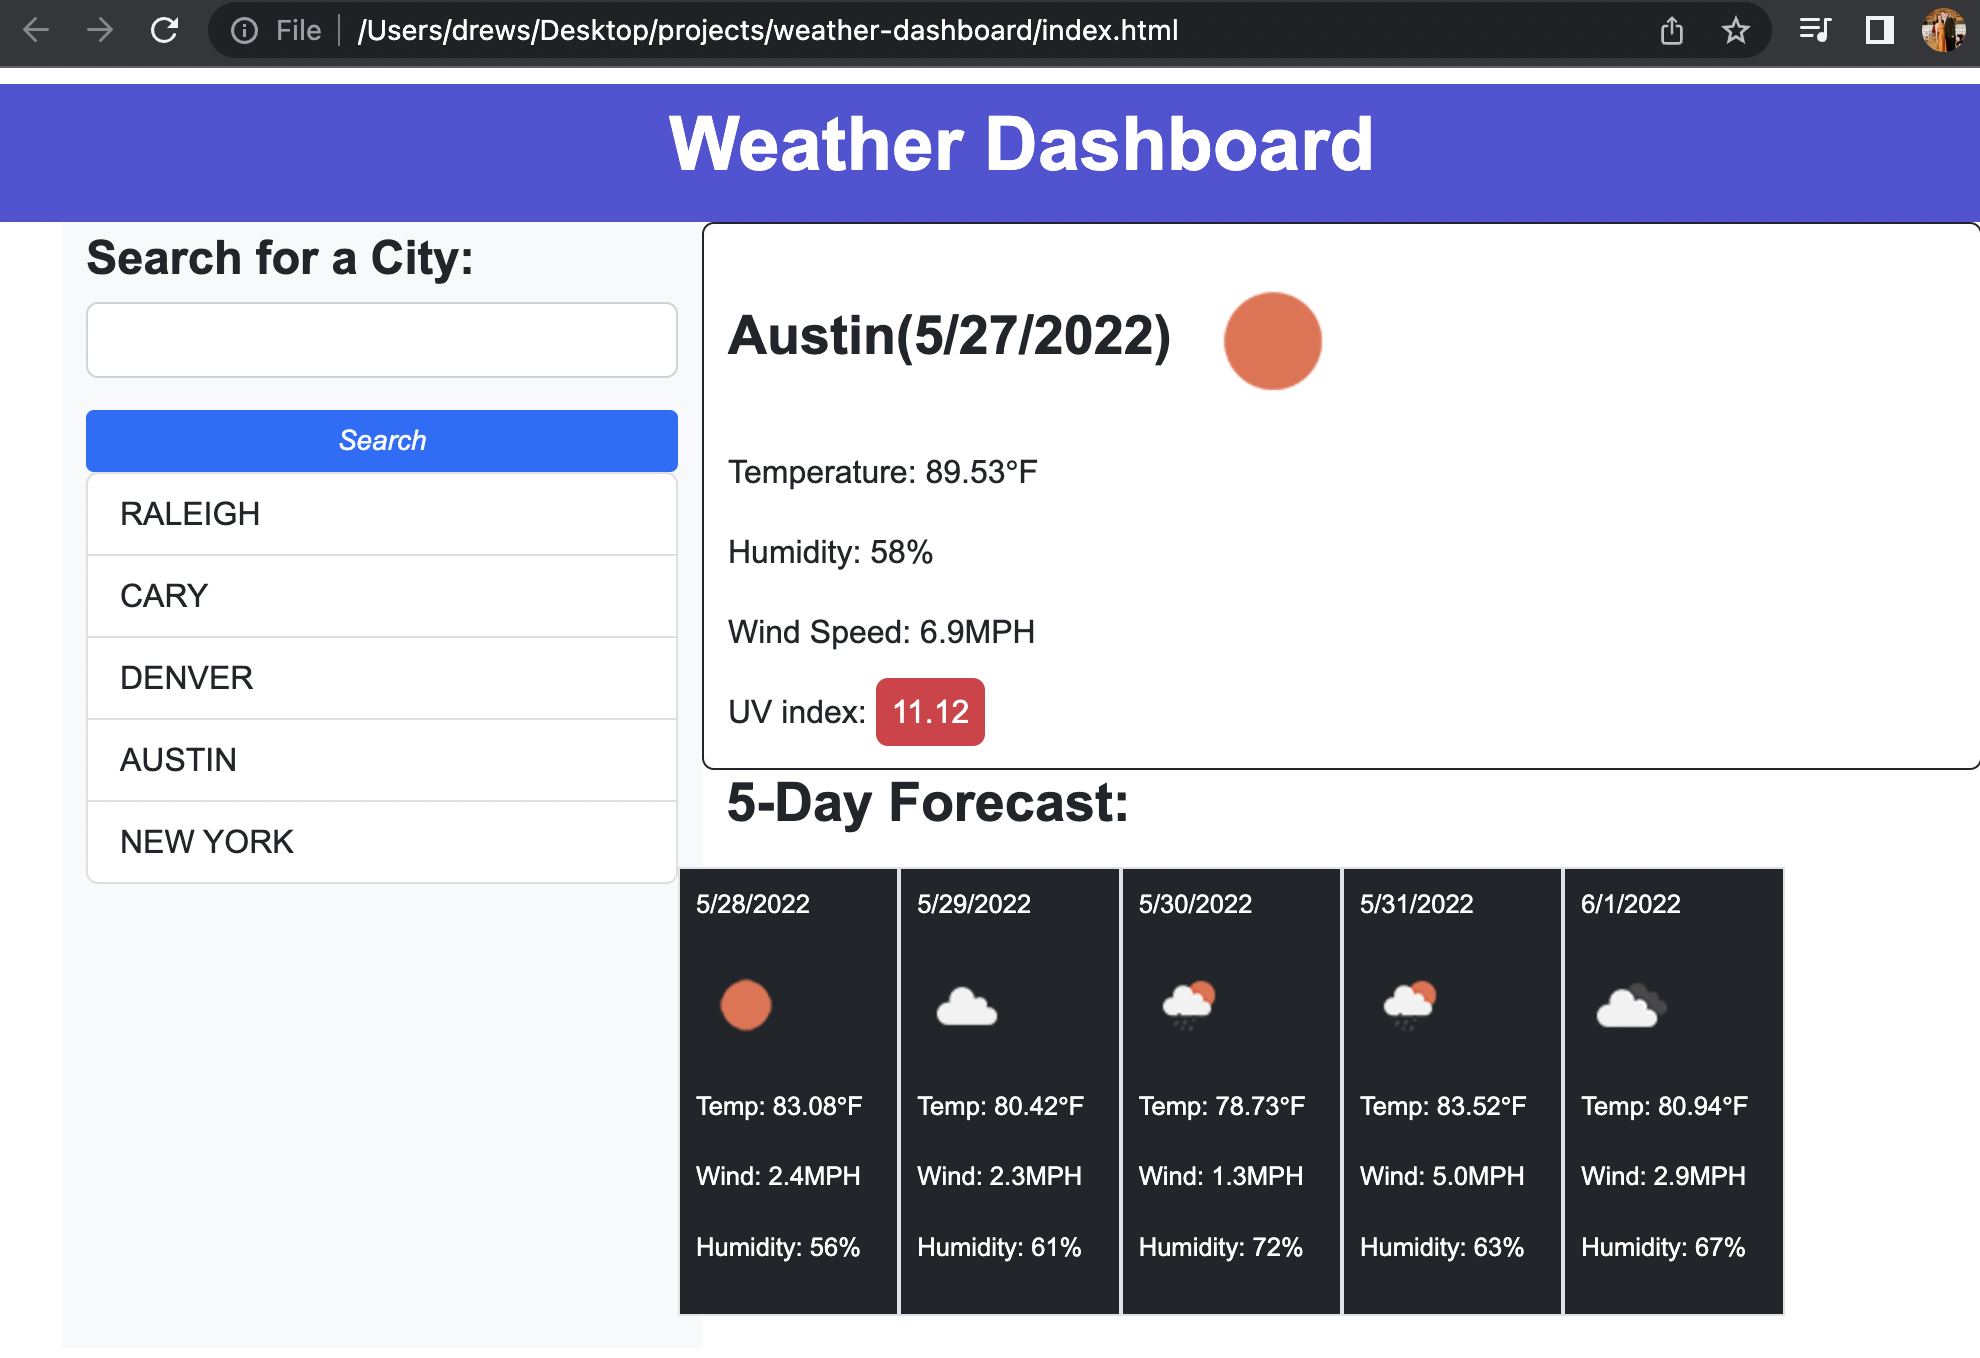Viewport: 1980px width, 1358px height.
Task: Toggle the browser side panel icon
Action: [x=1879, y=30]
